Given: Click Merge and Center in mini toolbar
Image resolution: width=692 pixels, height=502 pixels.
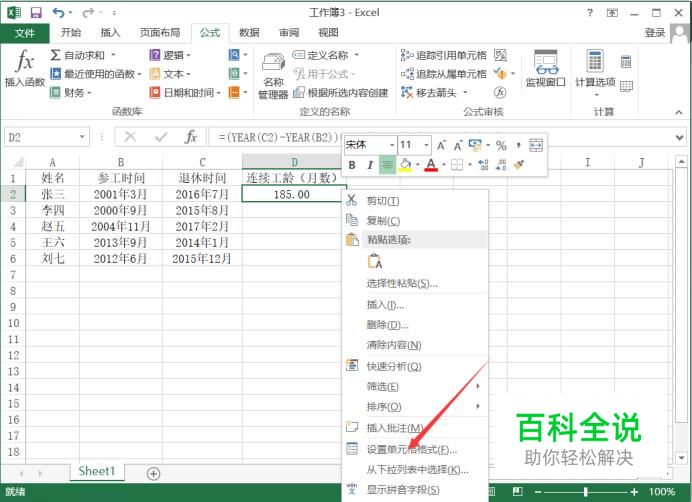Looking at the screenshot, I should tap(536, 145).
